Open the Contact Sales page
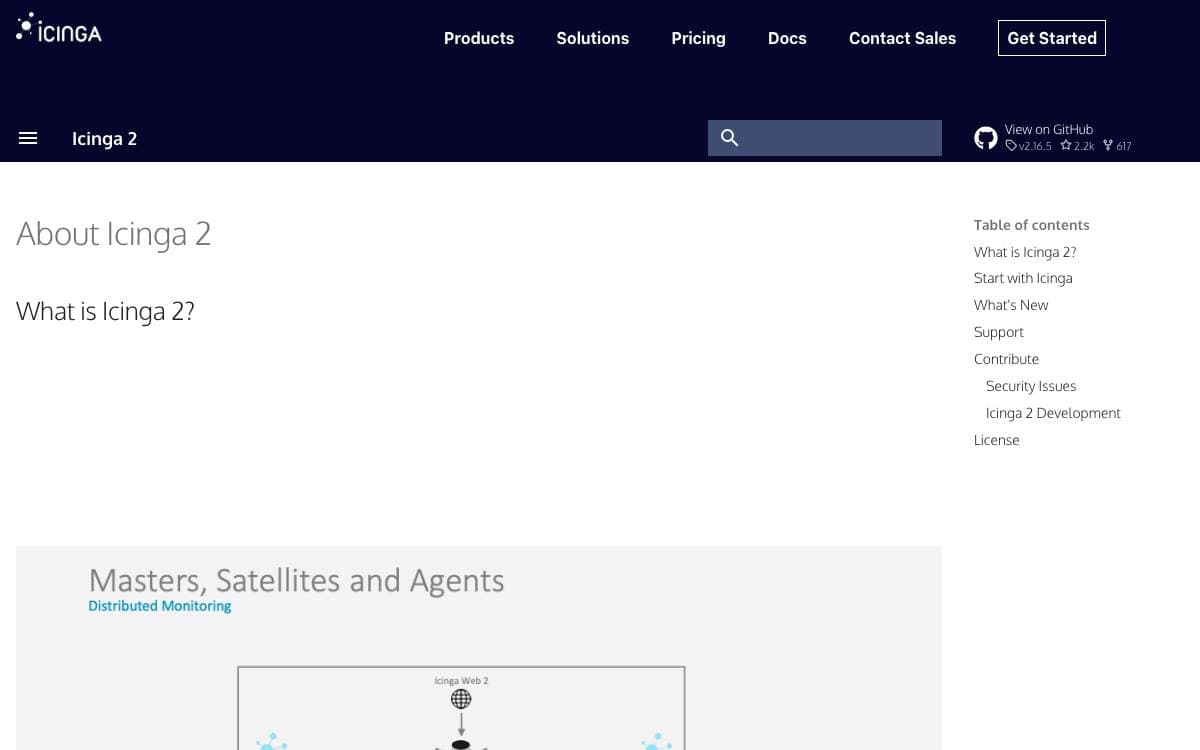1200x750 pixels. [x=902, y=38]
